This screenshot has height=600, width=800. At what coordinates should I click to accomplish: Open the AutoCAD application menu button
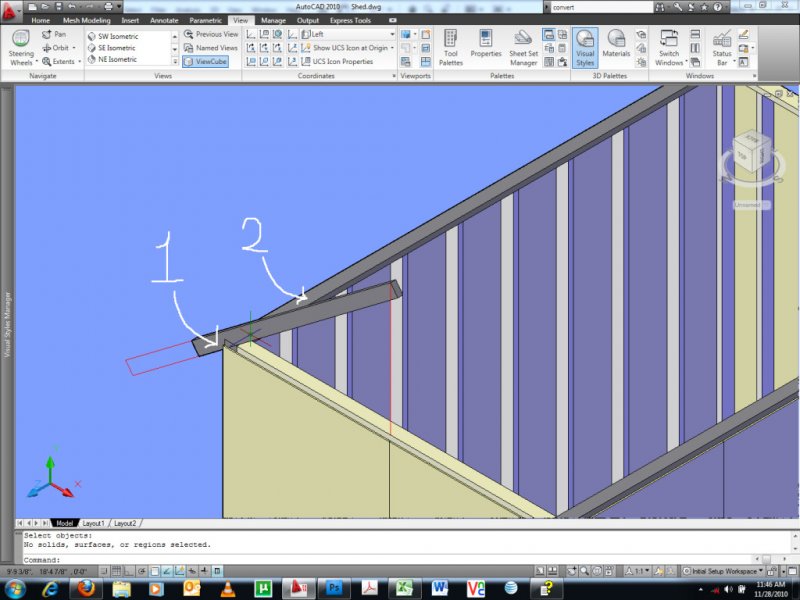coord(11,11)
